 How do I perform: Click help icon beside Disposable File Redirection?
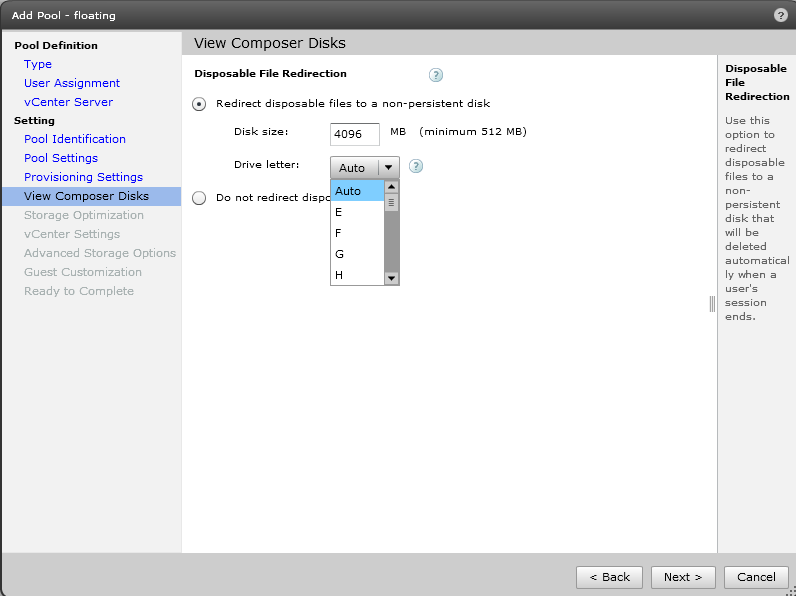tap(436, 75)
